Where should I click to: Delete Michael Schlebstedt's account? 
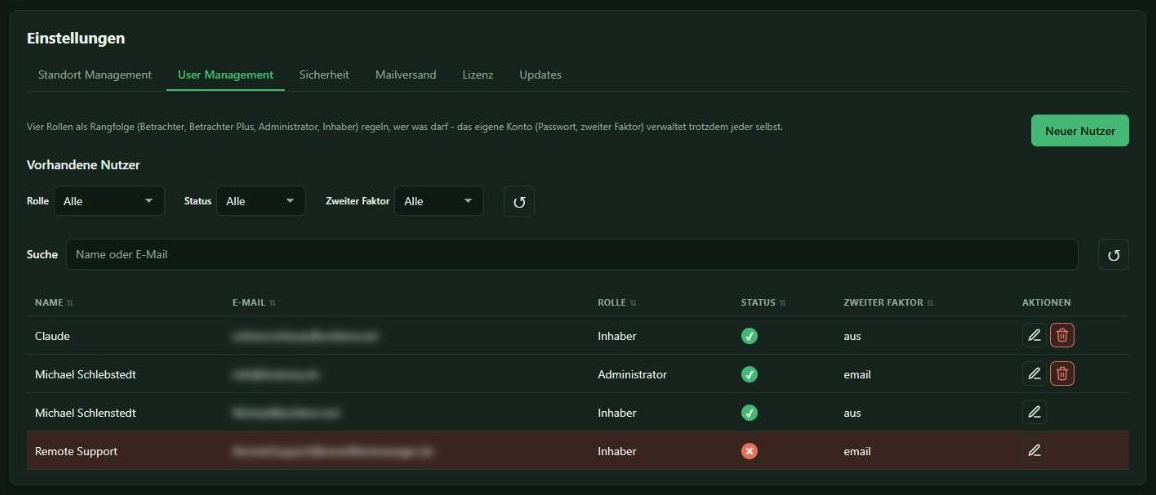[1062, 374]
